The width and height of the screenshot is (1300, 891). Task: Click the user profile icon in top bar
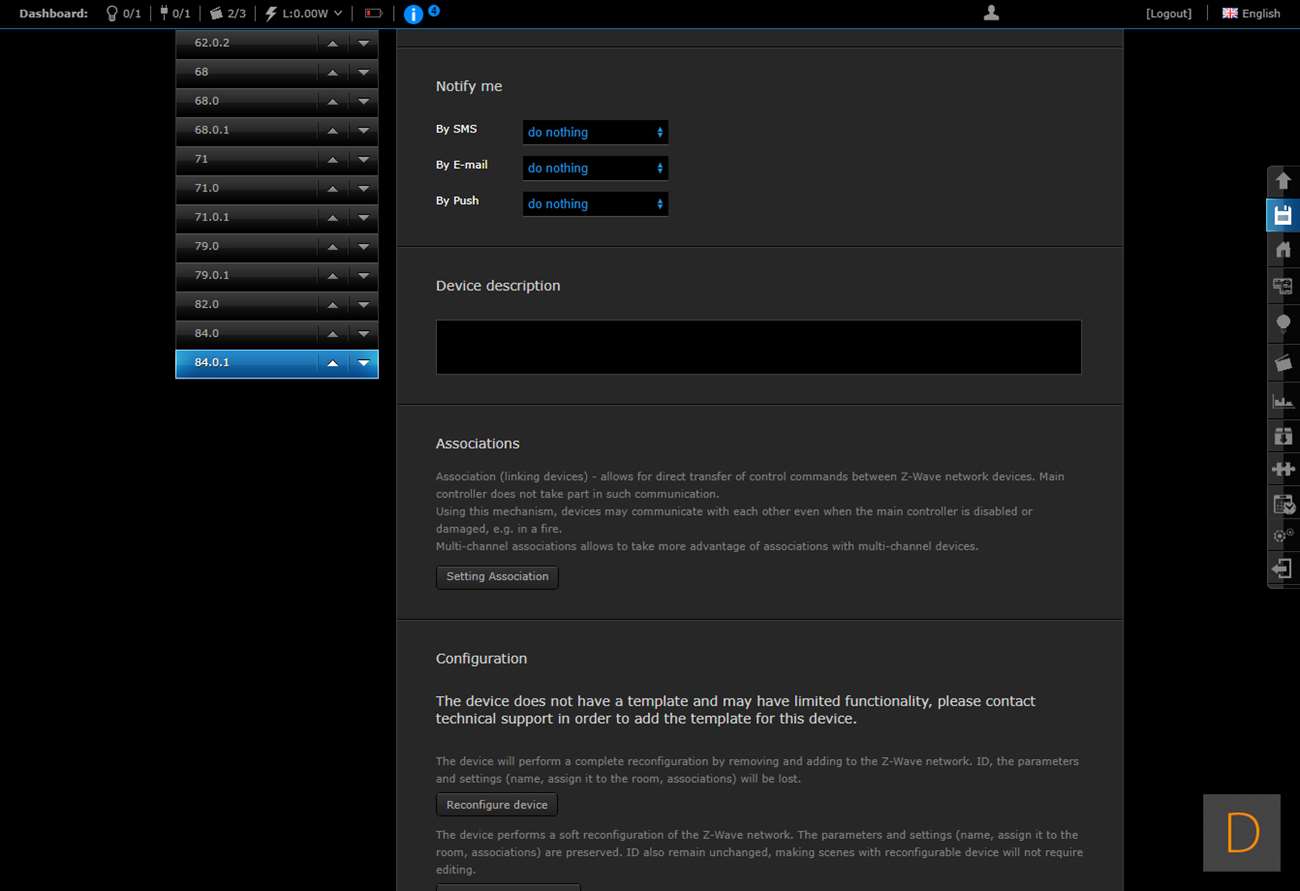point(991,13)
